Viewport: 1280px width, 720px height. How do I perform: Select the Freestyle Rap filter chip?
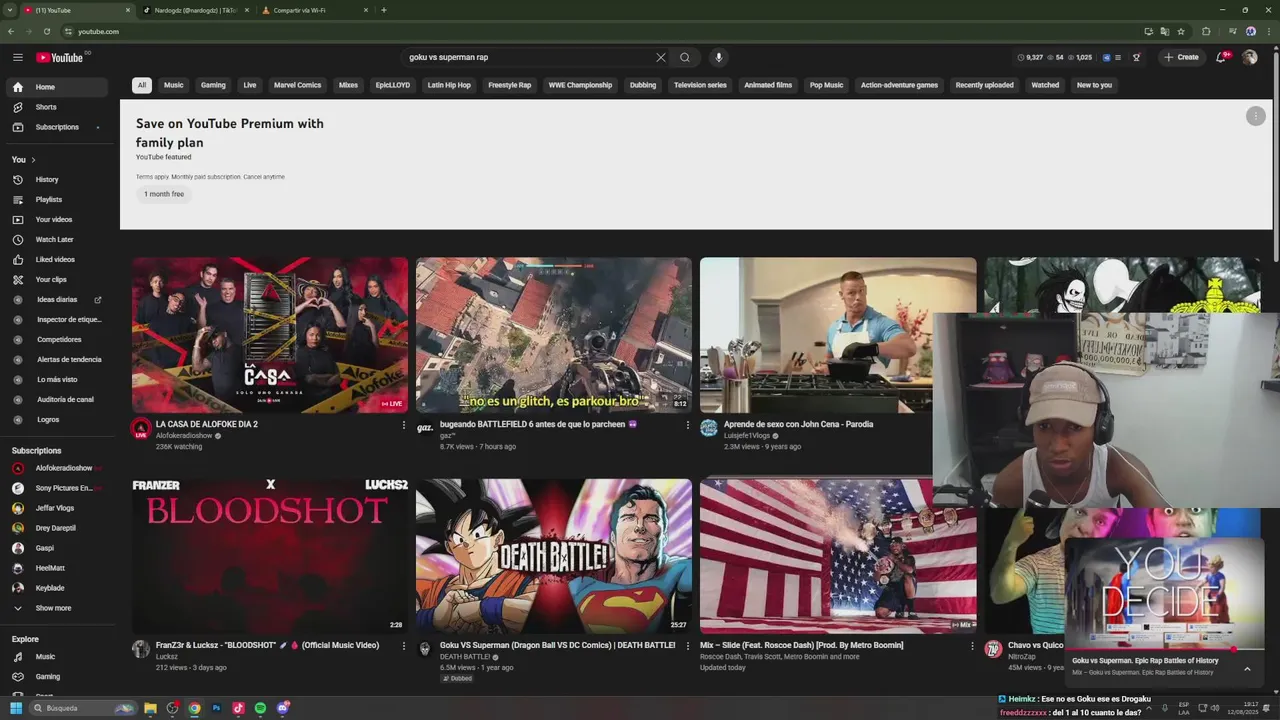[510, 85]
